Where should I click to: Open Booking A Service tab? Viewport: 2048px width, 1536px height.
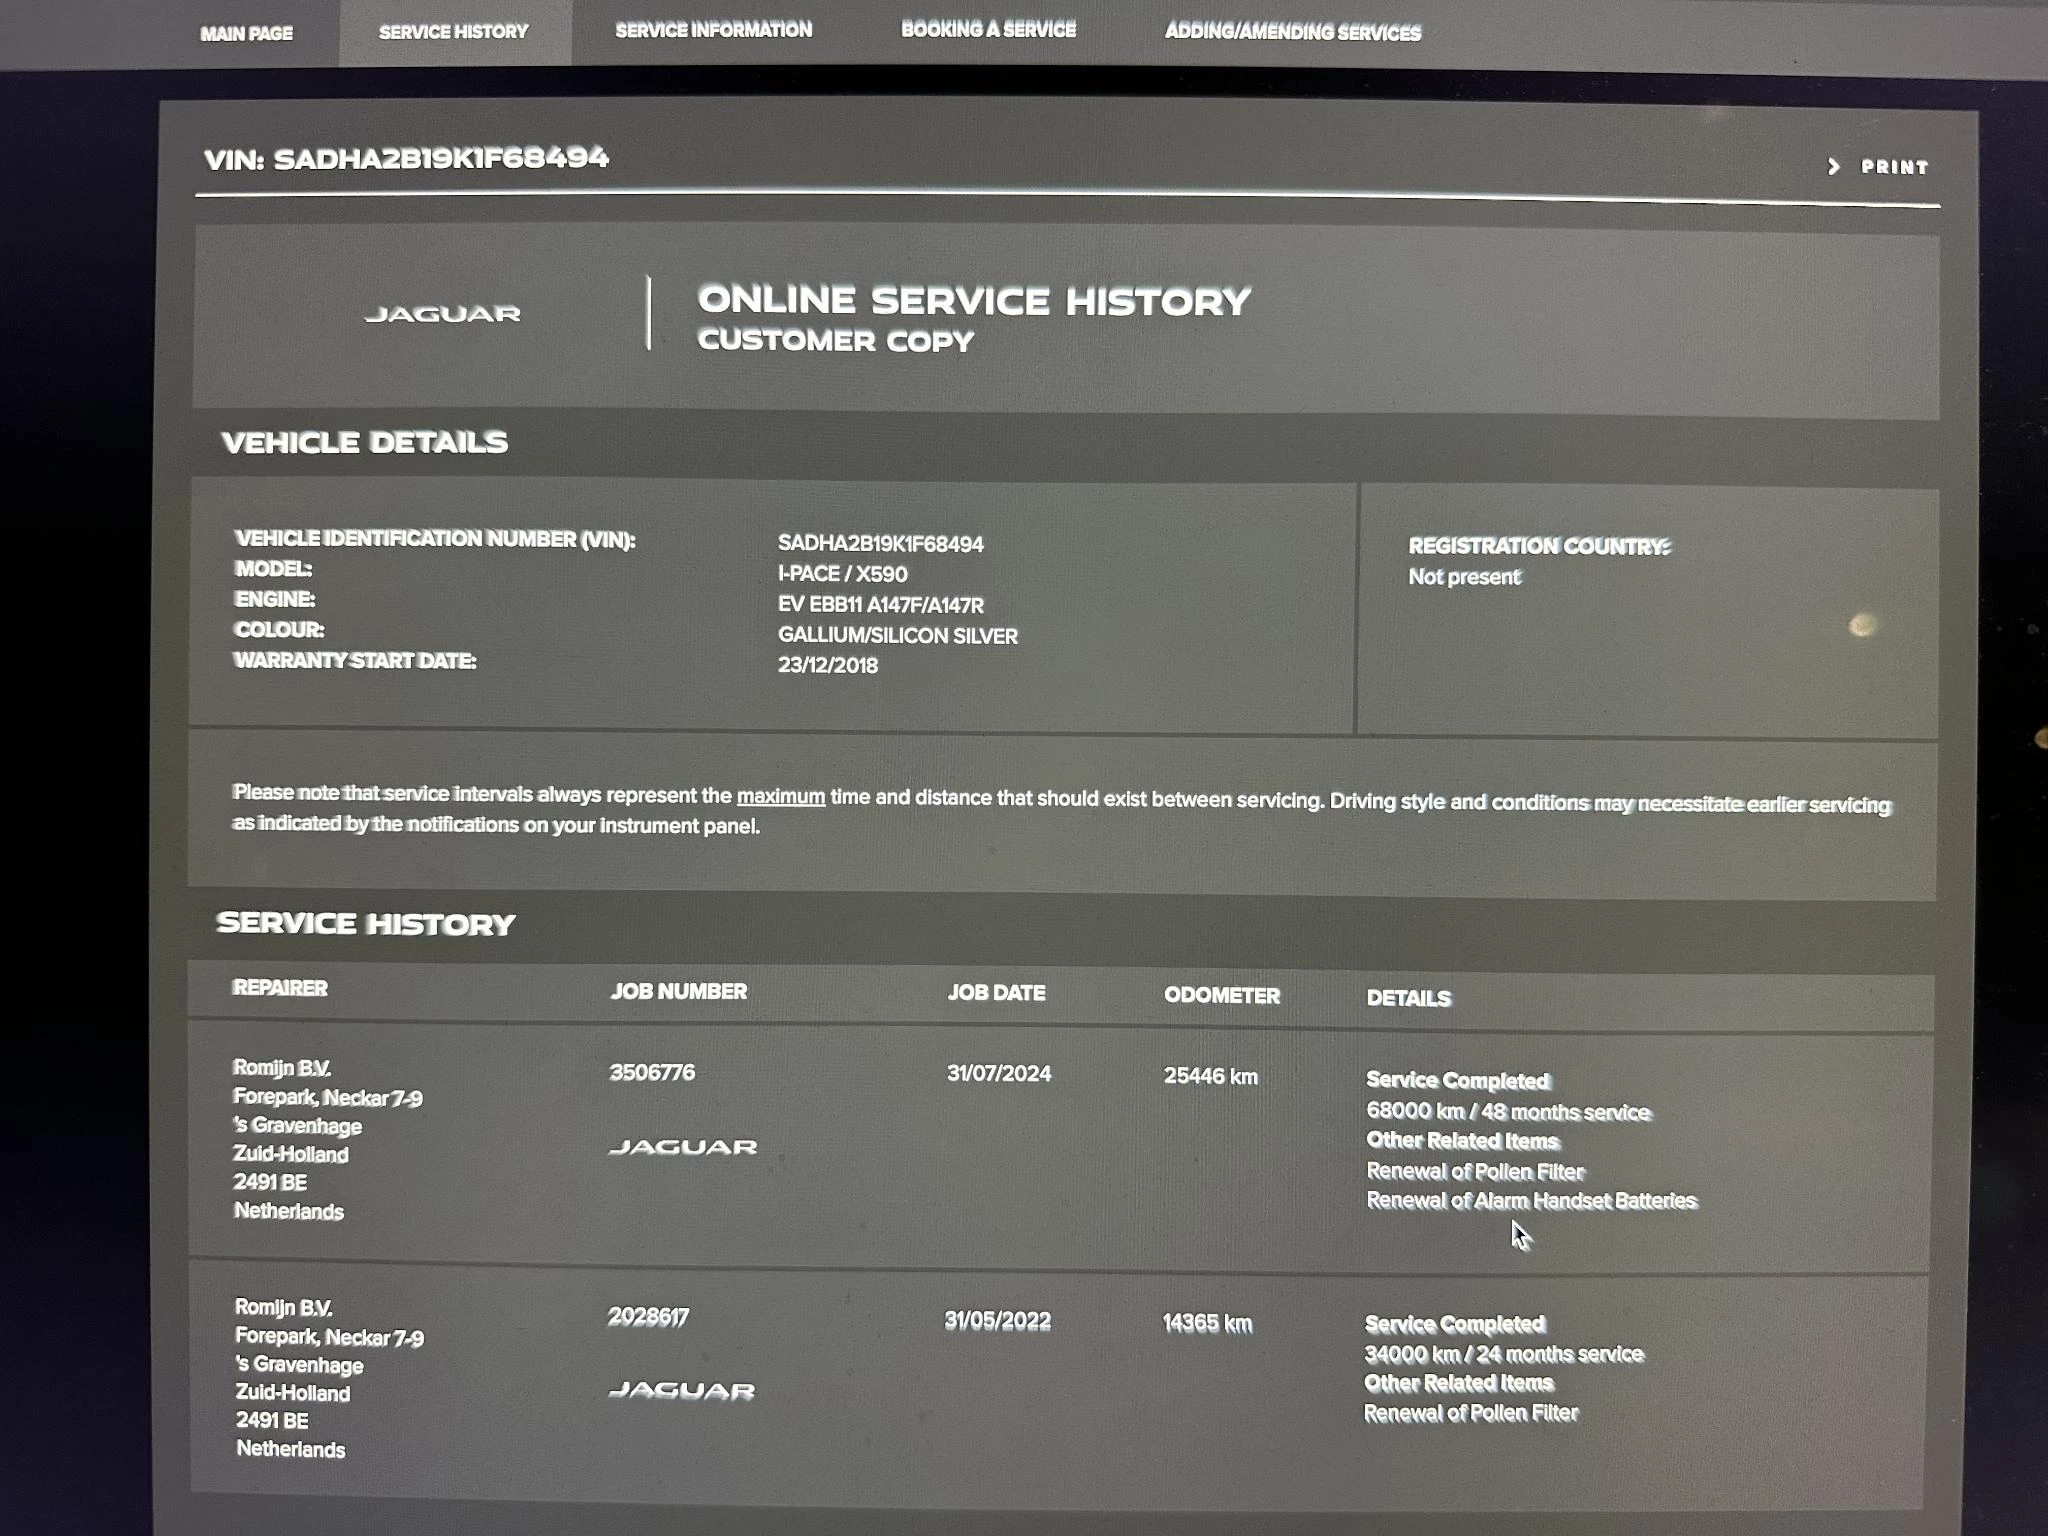coord(988,29)
